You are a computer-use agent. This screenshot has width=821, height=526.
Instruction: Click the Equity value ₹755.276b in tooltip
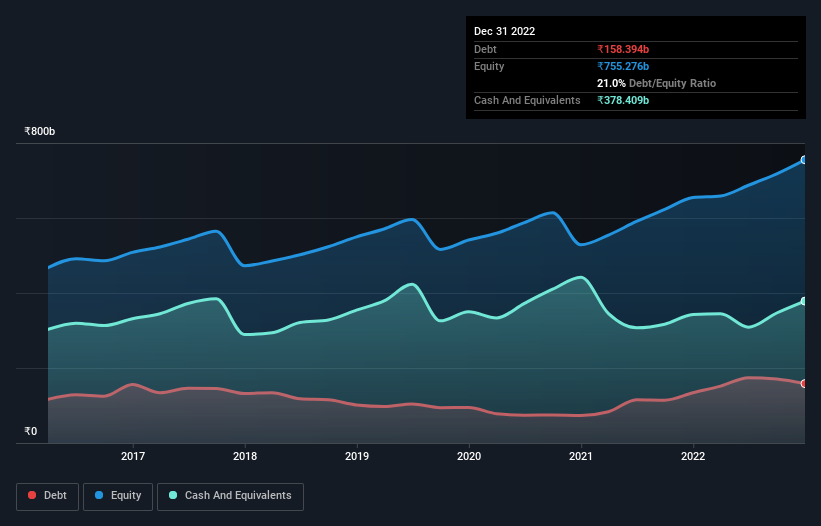pyautogui.click(x=623, y=66)
